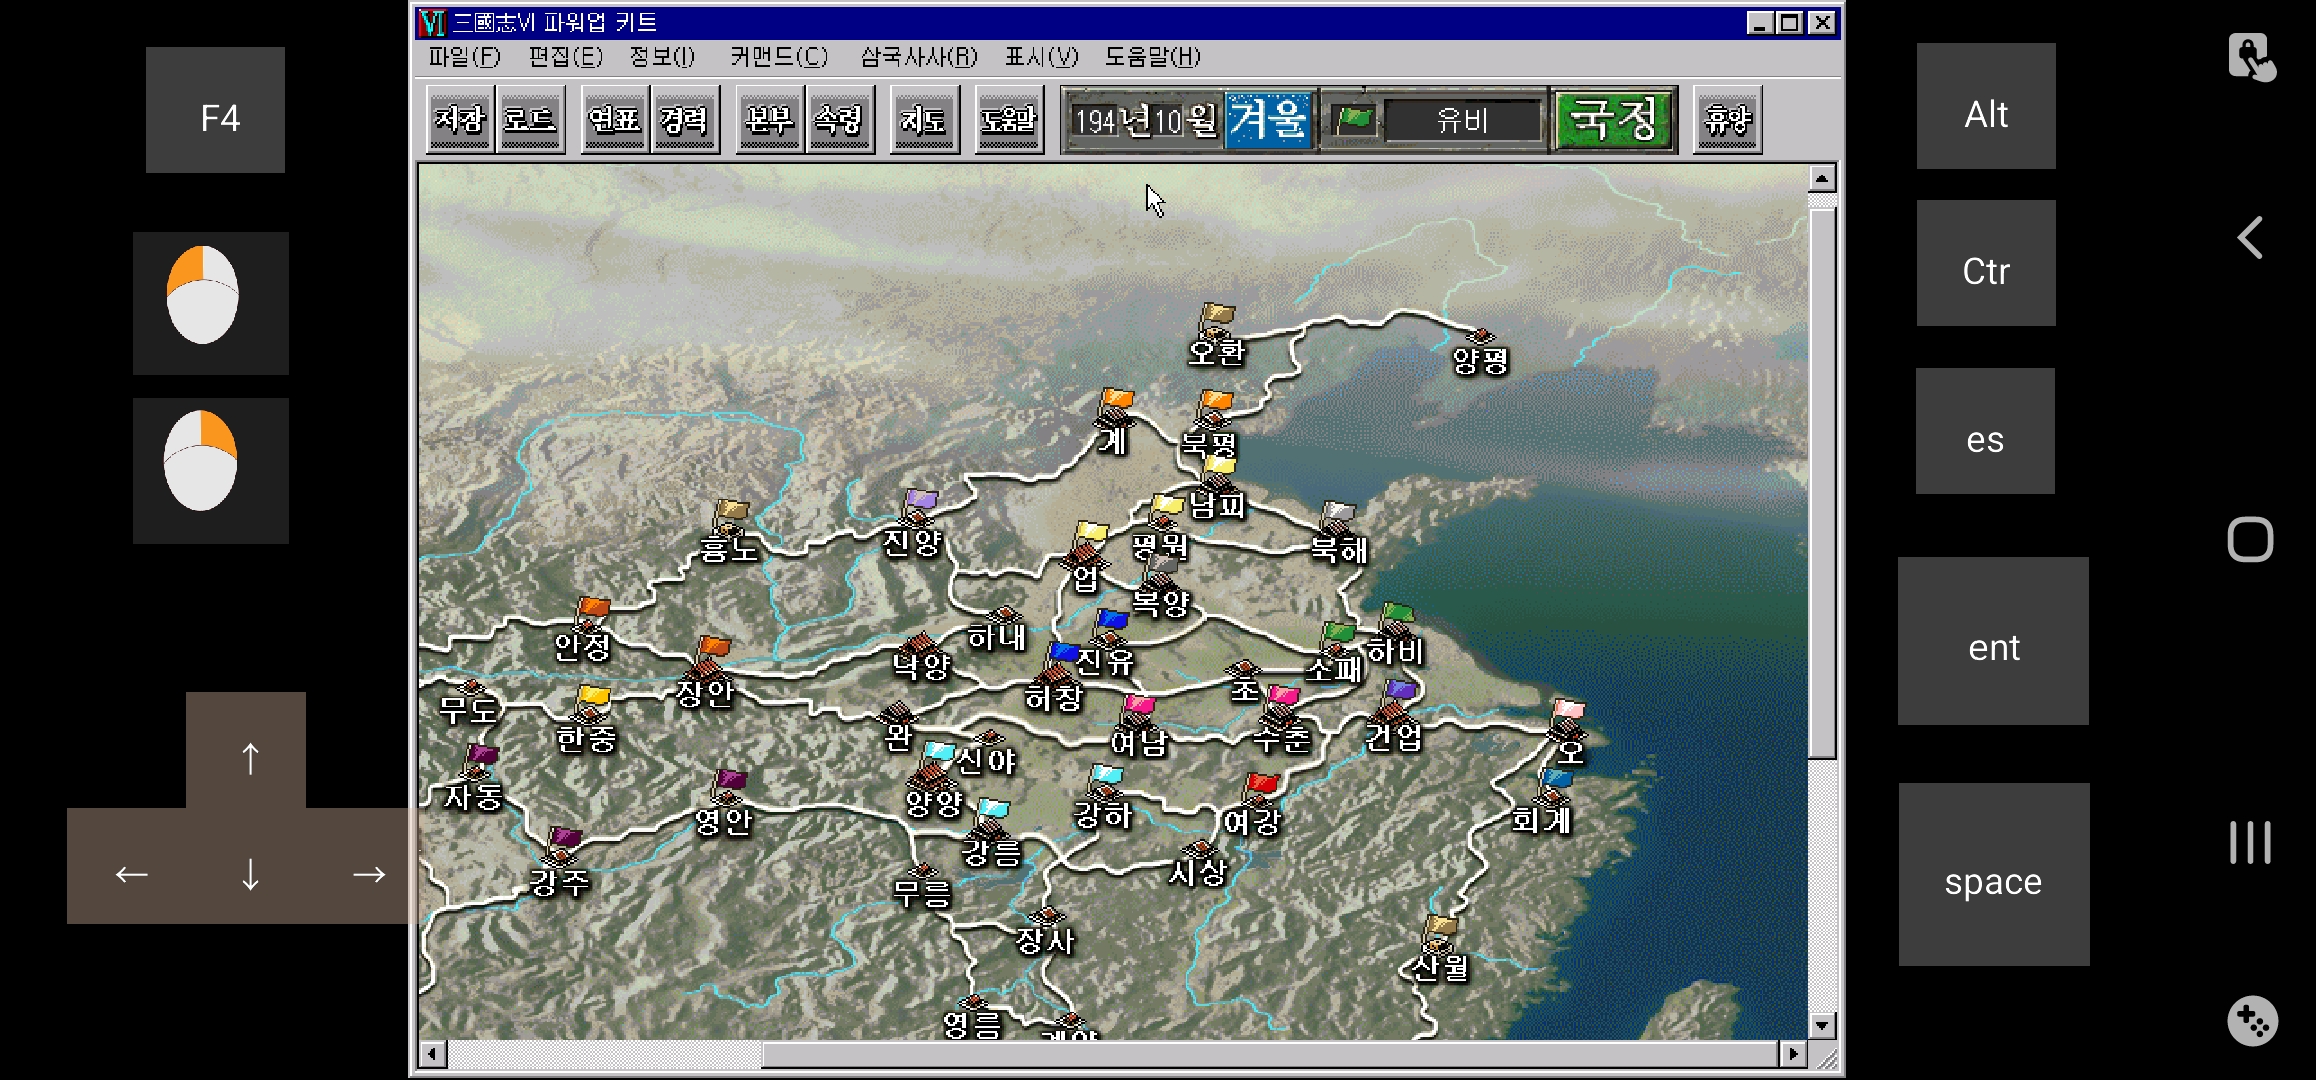Tap the right mouse click overlay icon

[211, 471]
